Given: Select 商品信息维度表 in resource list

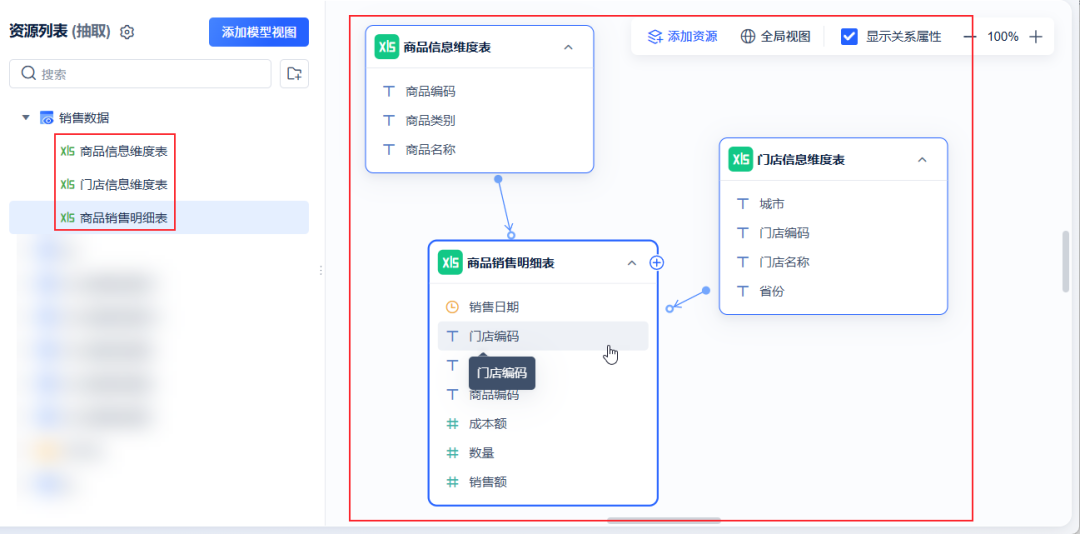Looking at the screenshot, I should click(114, 151).
